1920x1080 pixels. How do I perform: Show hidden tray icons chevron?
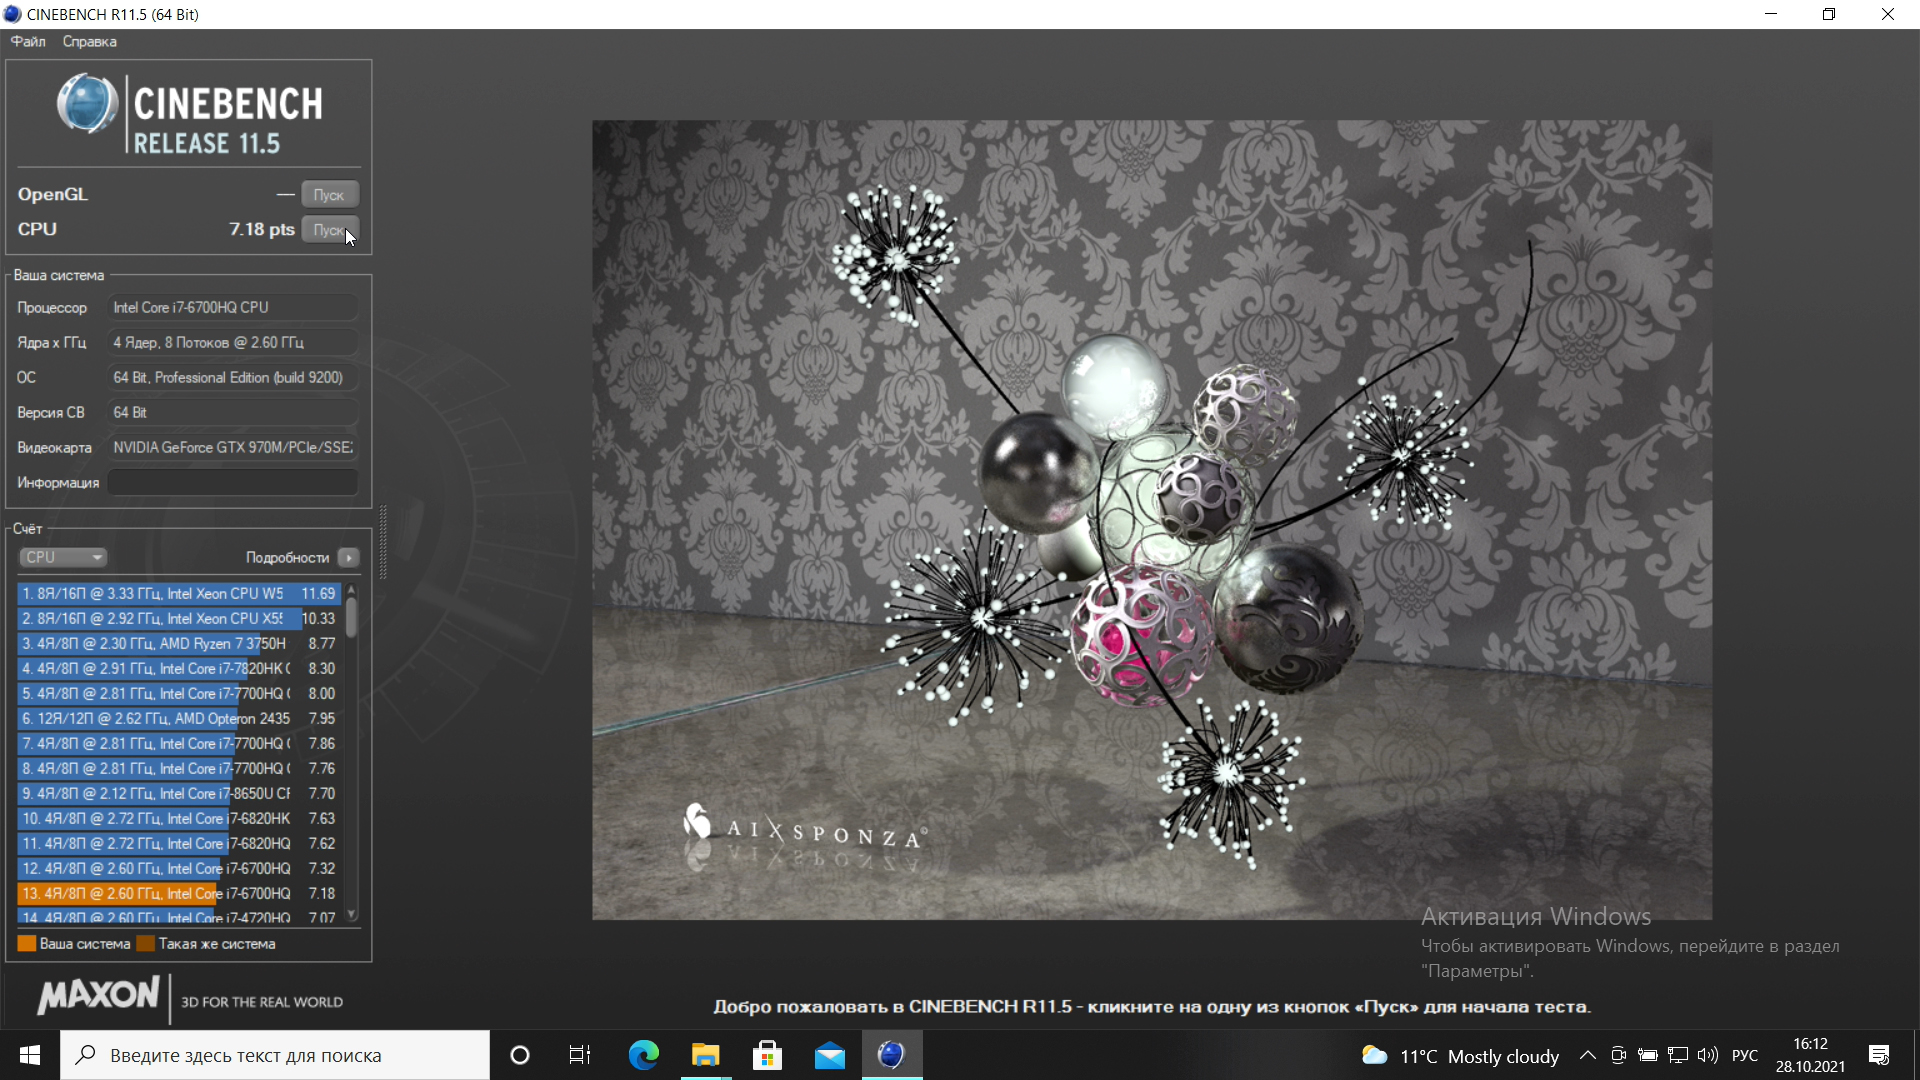click(1588, 1055)
